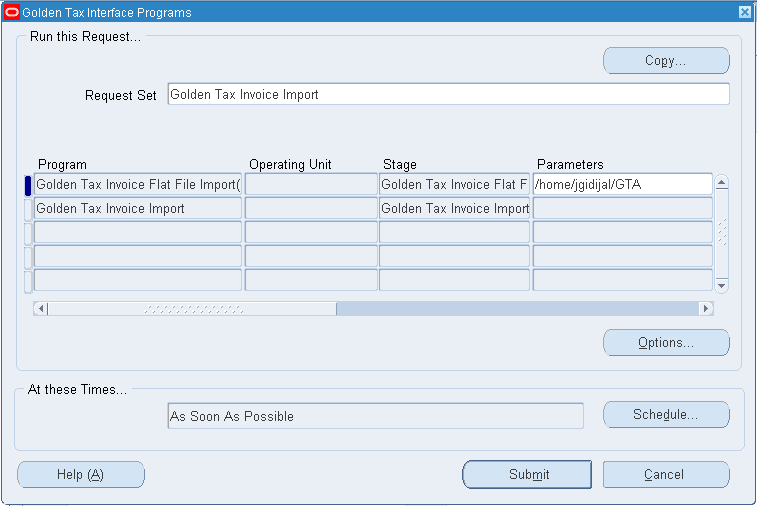Click the Copy... button

(666, 60)
